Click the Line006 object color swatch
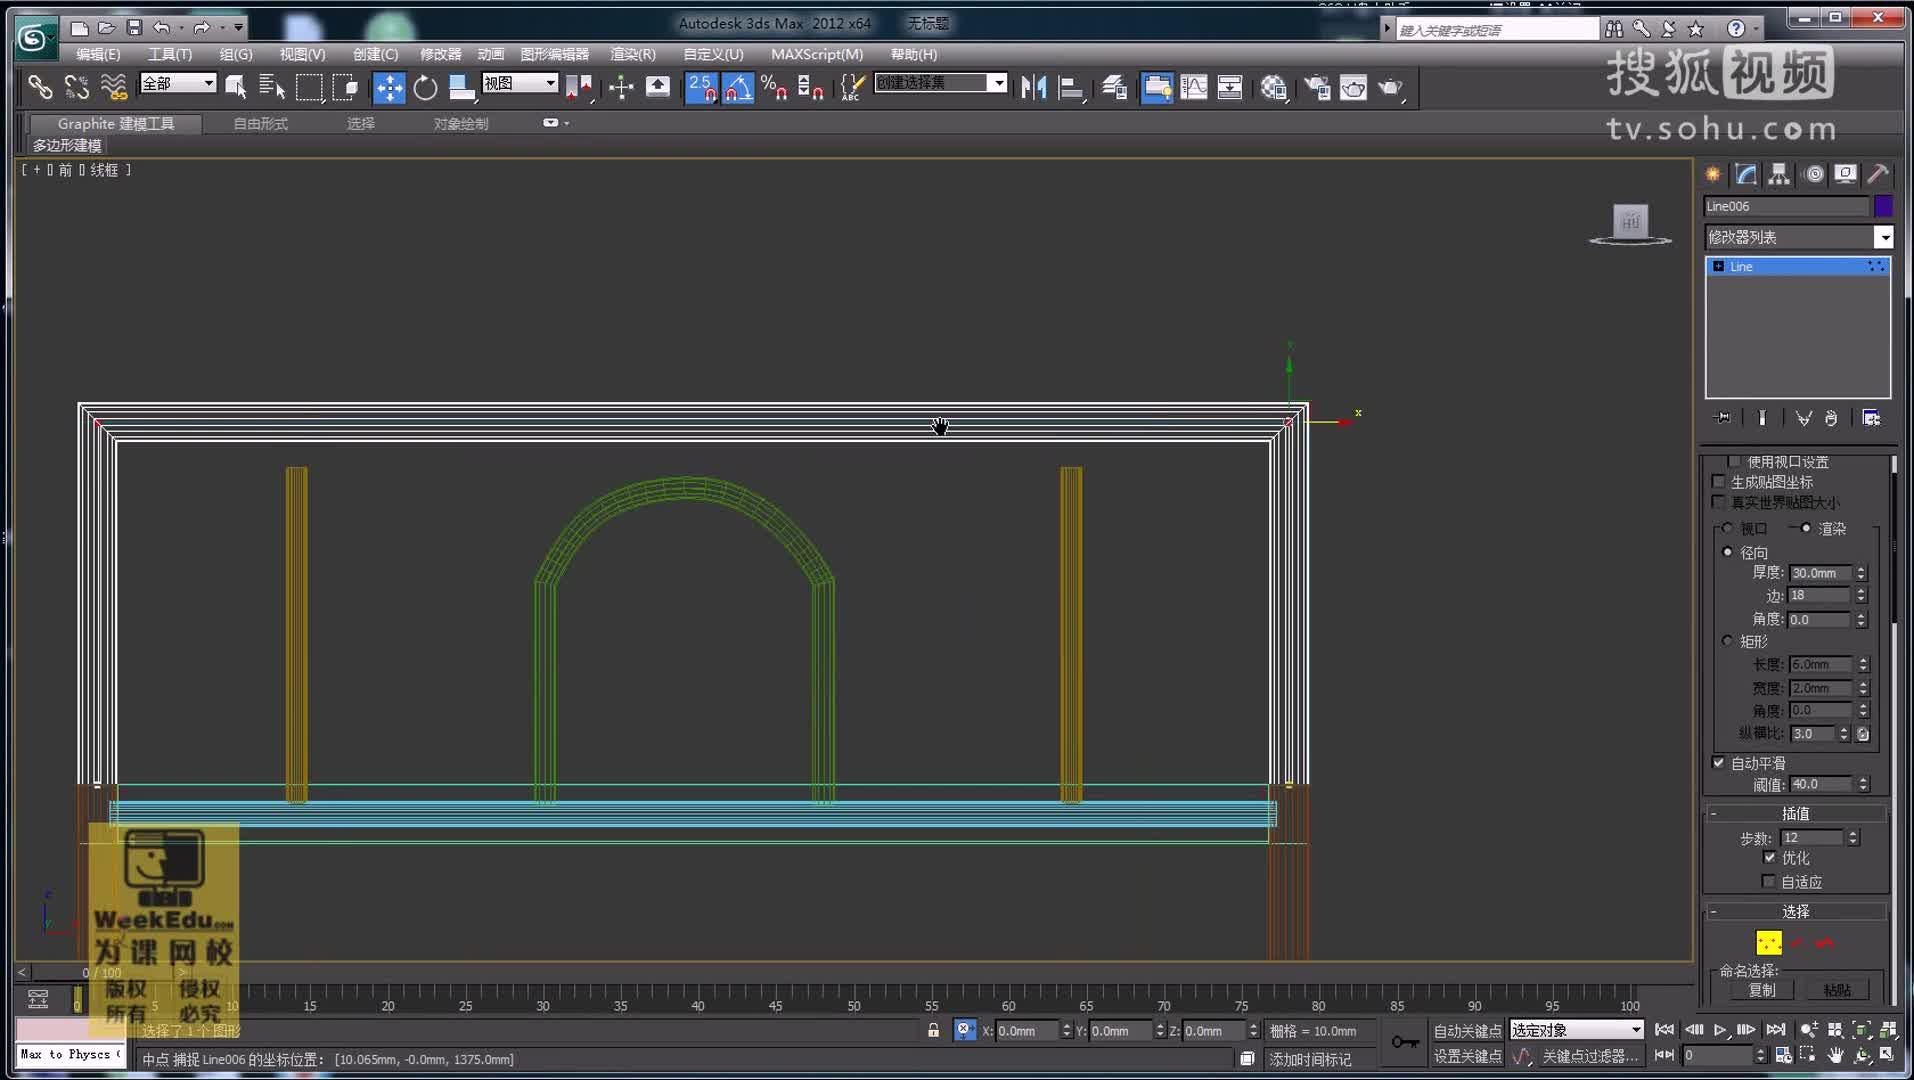The height and width of the screenshot is (1080, 1914). (x=1884, y=205)
